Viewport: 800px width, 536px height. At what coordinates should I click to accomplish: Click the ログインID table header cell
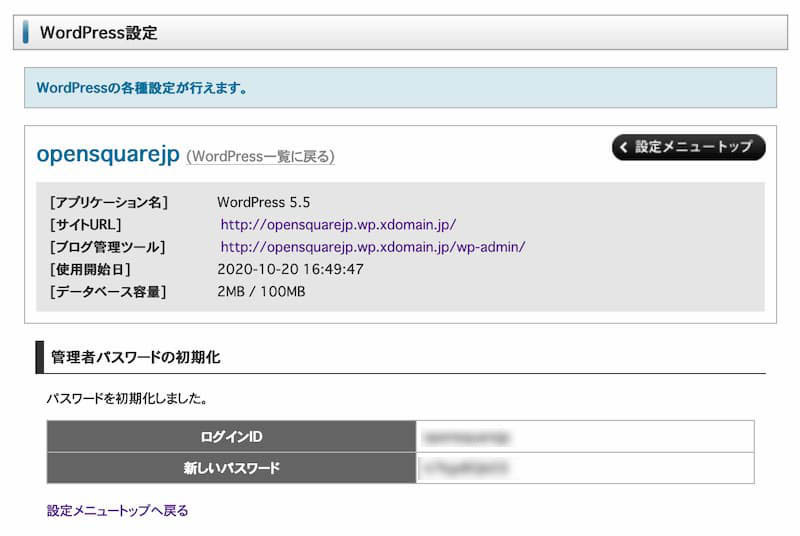click(x=231, y=437)
